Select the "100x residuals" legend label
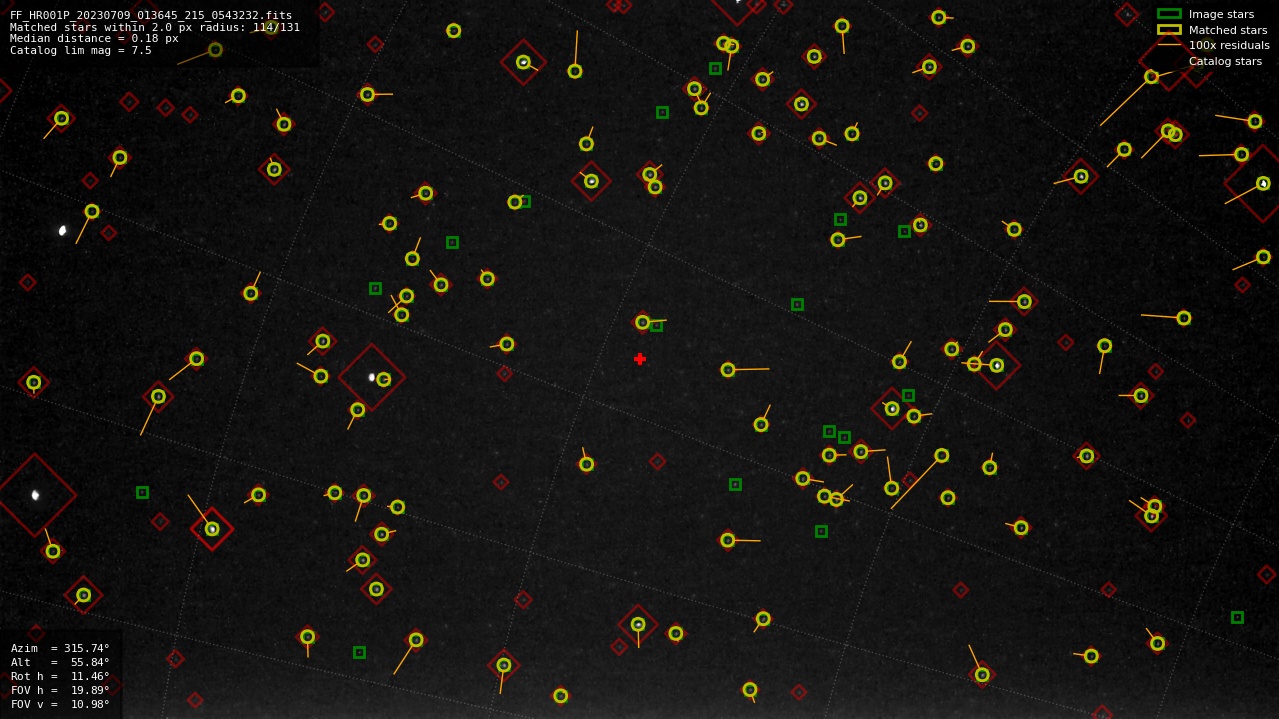Image resolution: width=1279 pixels, height=719 pixels. click(x=1229, y=45)
